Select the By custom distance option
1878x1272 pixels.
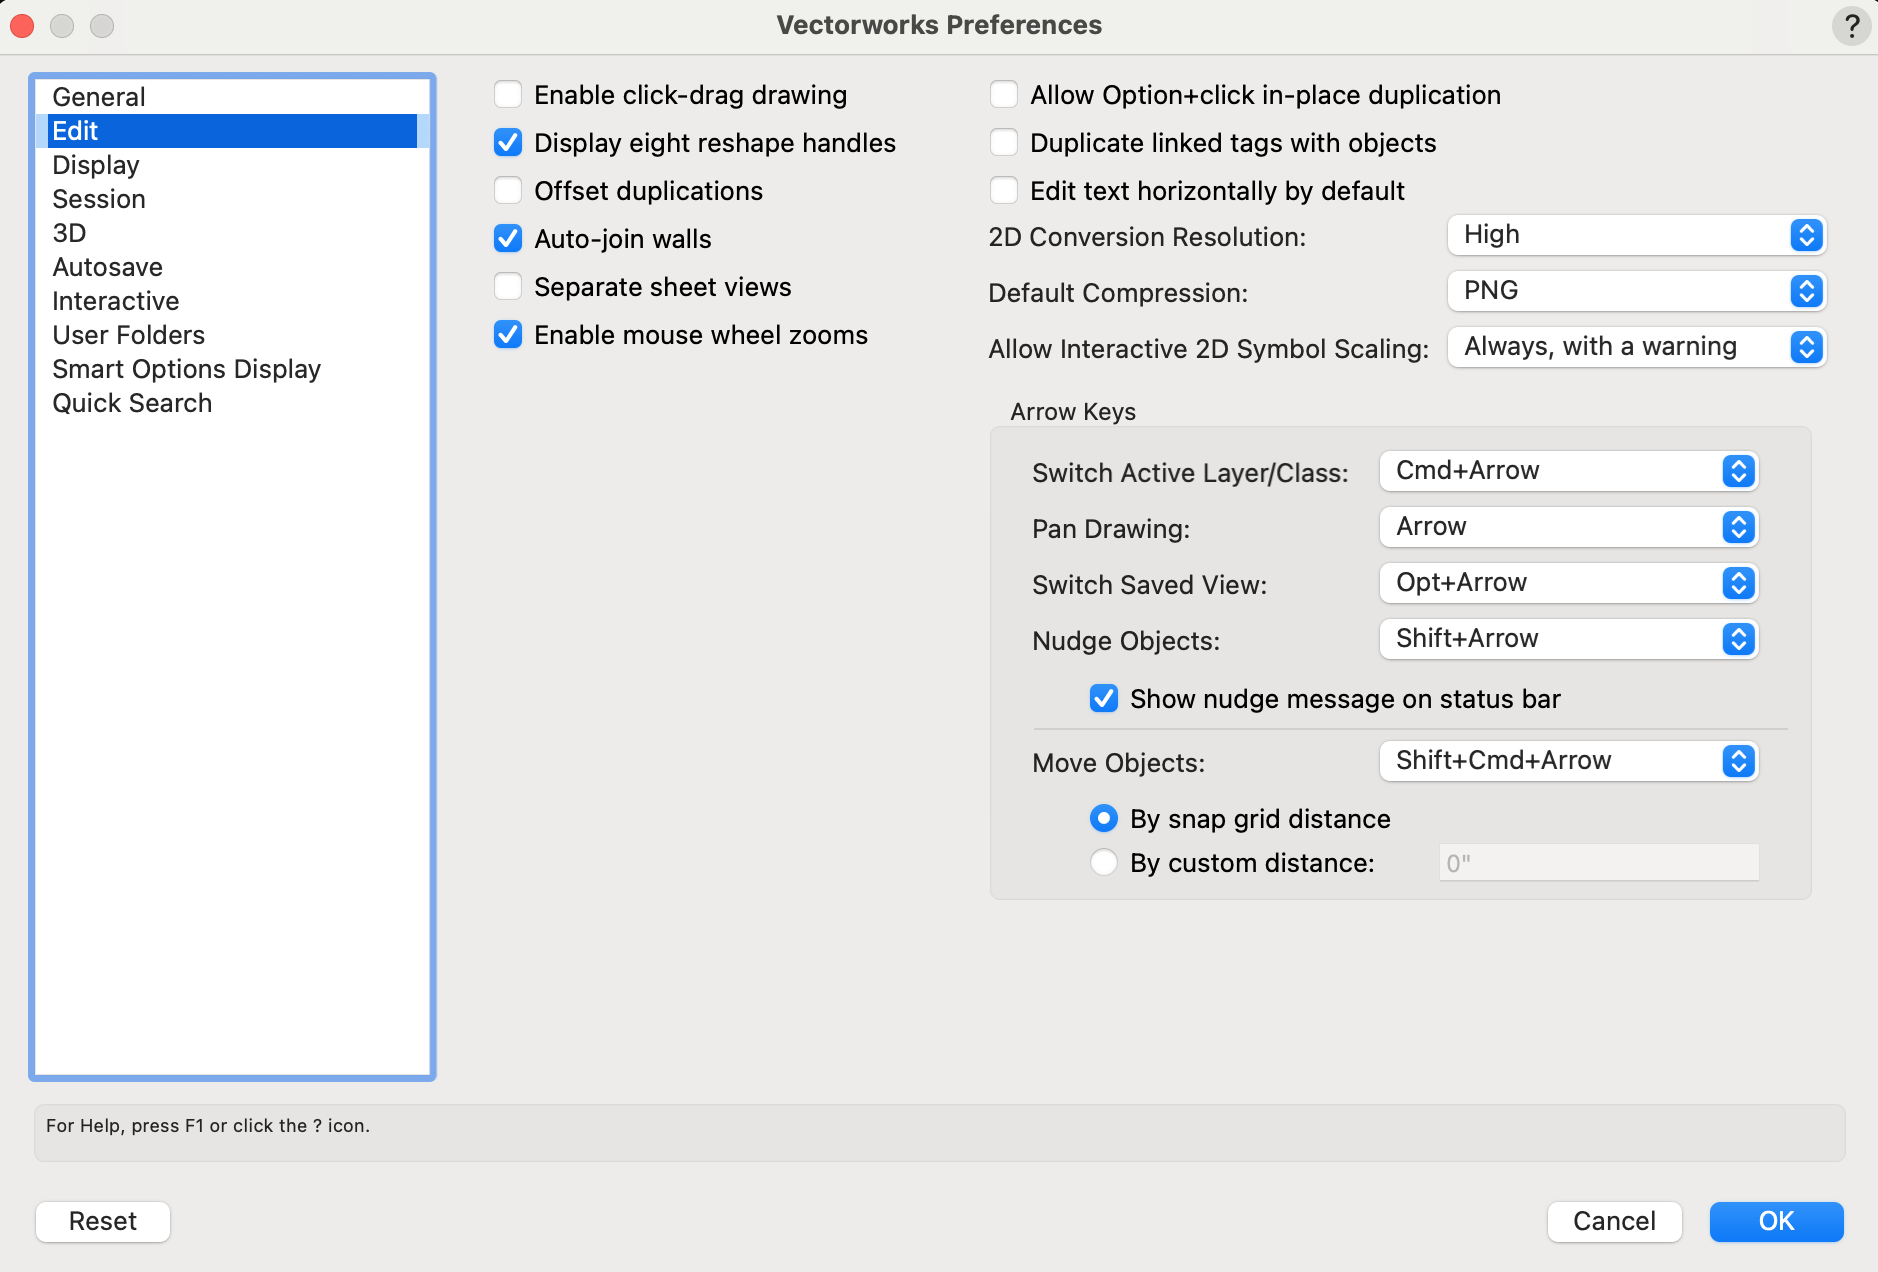click(1103, 862)
